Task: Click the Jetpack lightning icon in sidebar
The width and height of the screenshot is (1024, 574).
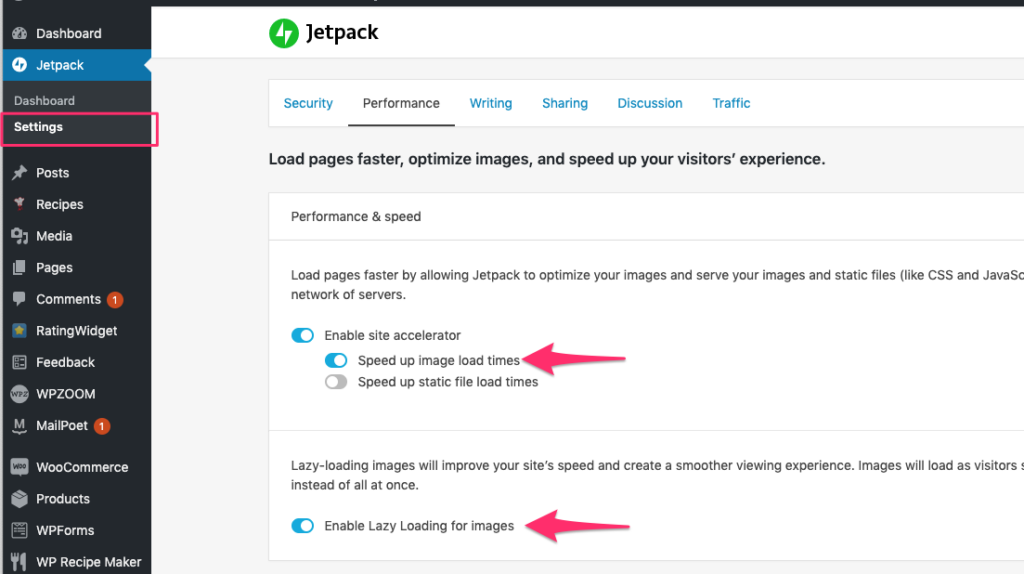Action: 20,65
